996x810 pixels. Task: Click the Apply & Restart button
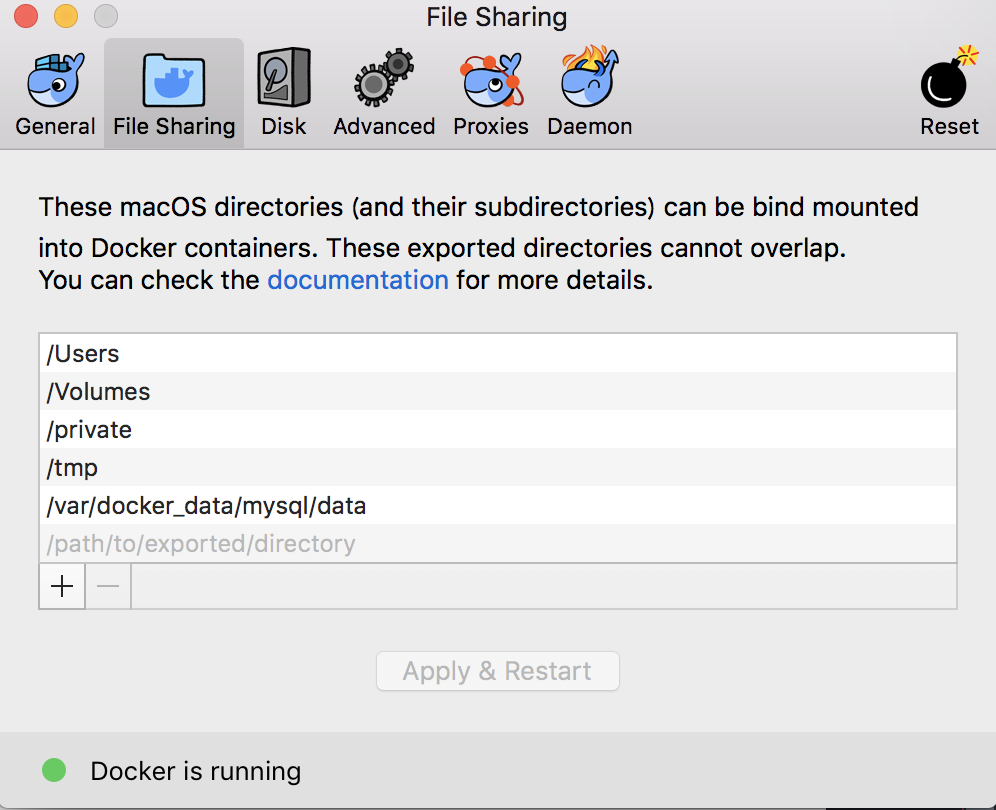tap(497, 671)
